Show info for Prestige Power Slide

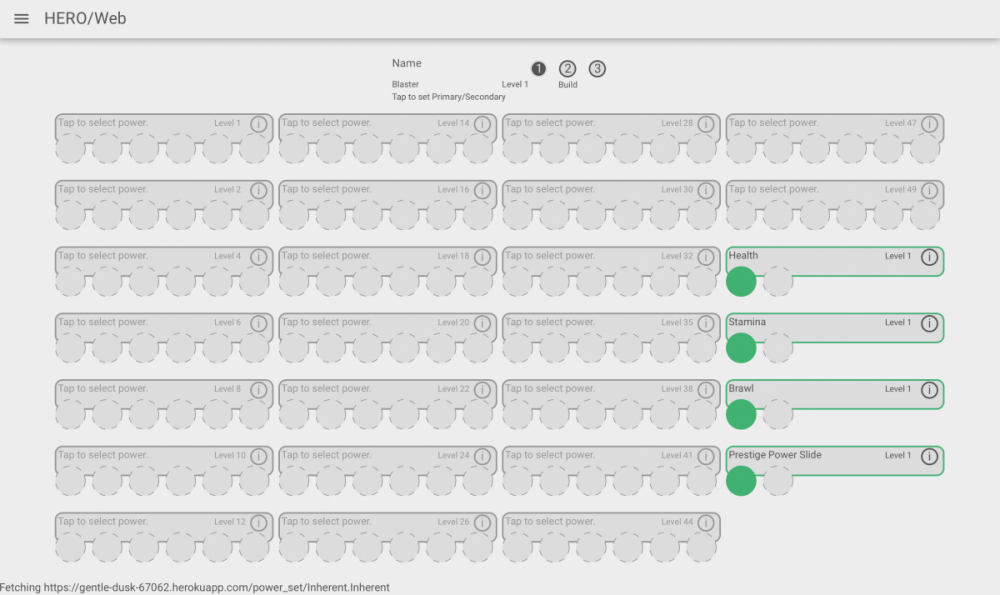click(x=929, y=457)
